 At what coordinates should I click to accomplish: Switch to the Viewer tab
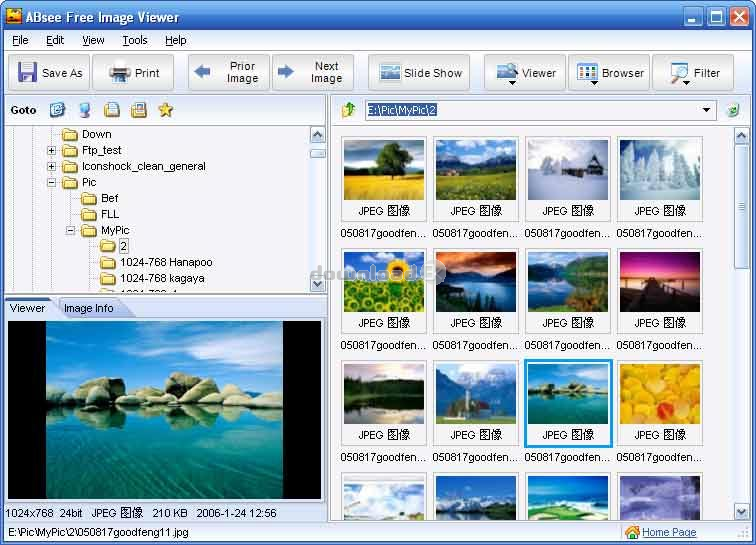coord(27,308)
